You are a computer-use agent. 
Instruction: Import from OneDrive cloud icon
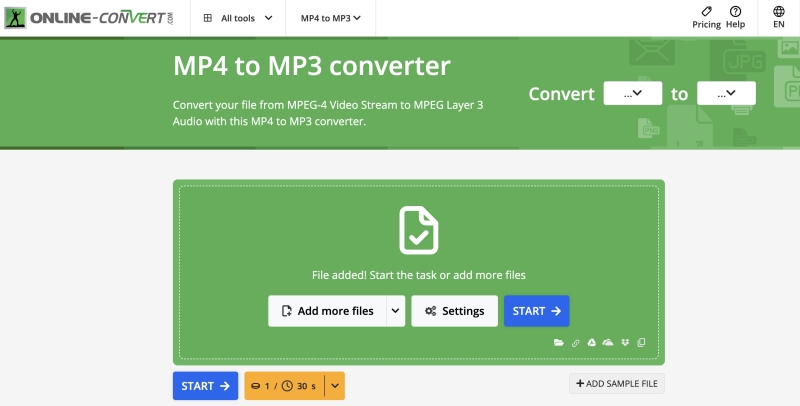(x=608, y=342)
